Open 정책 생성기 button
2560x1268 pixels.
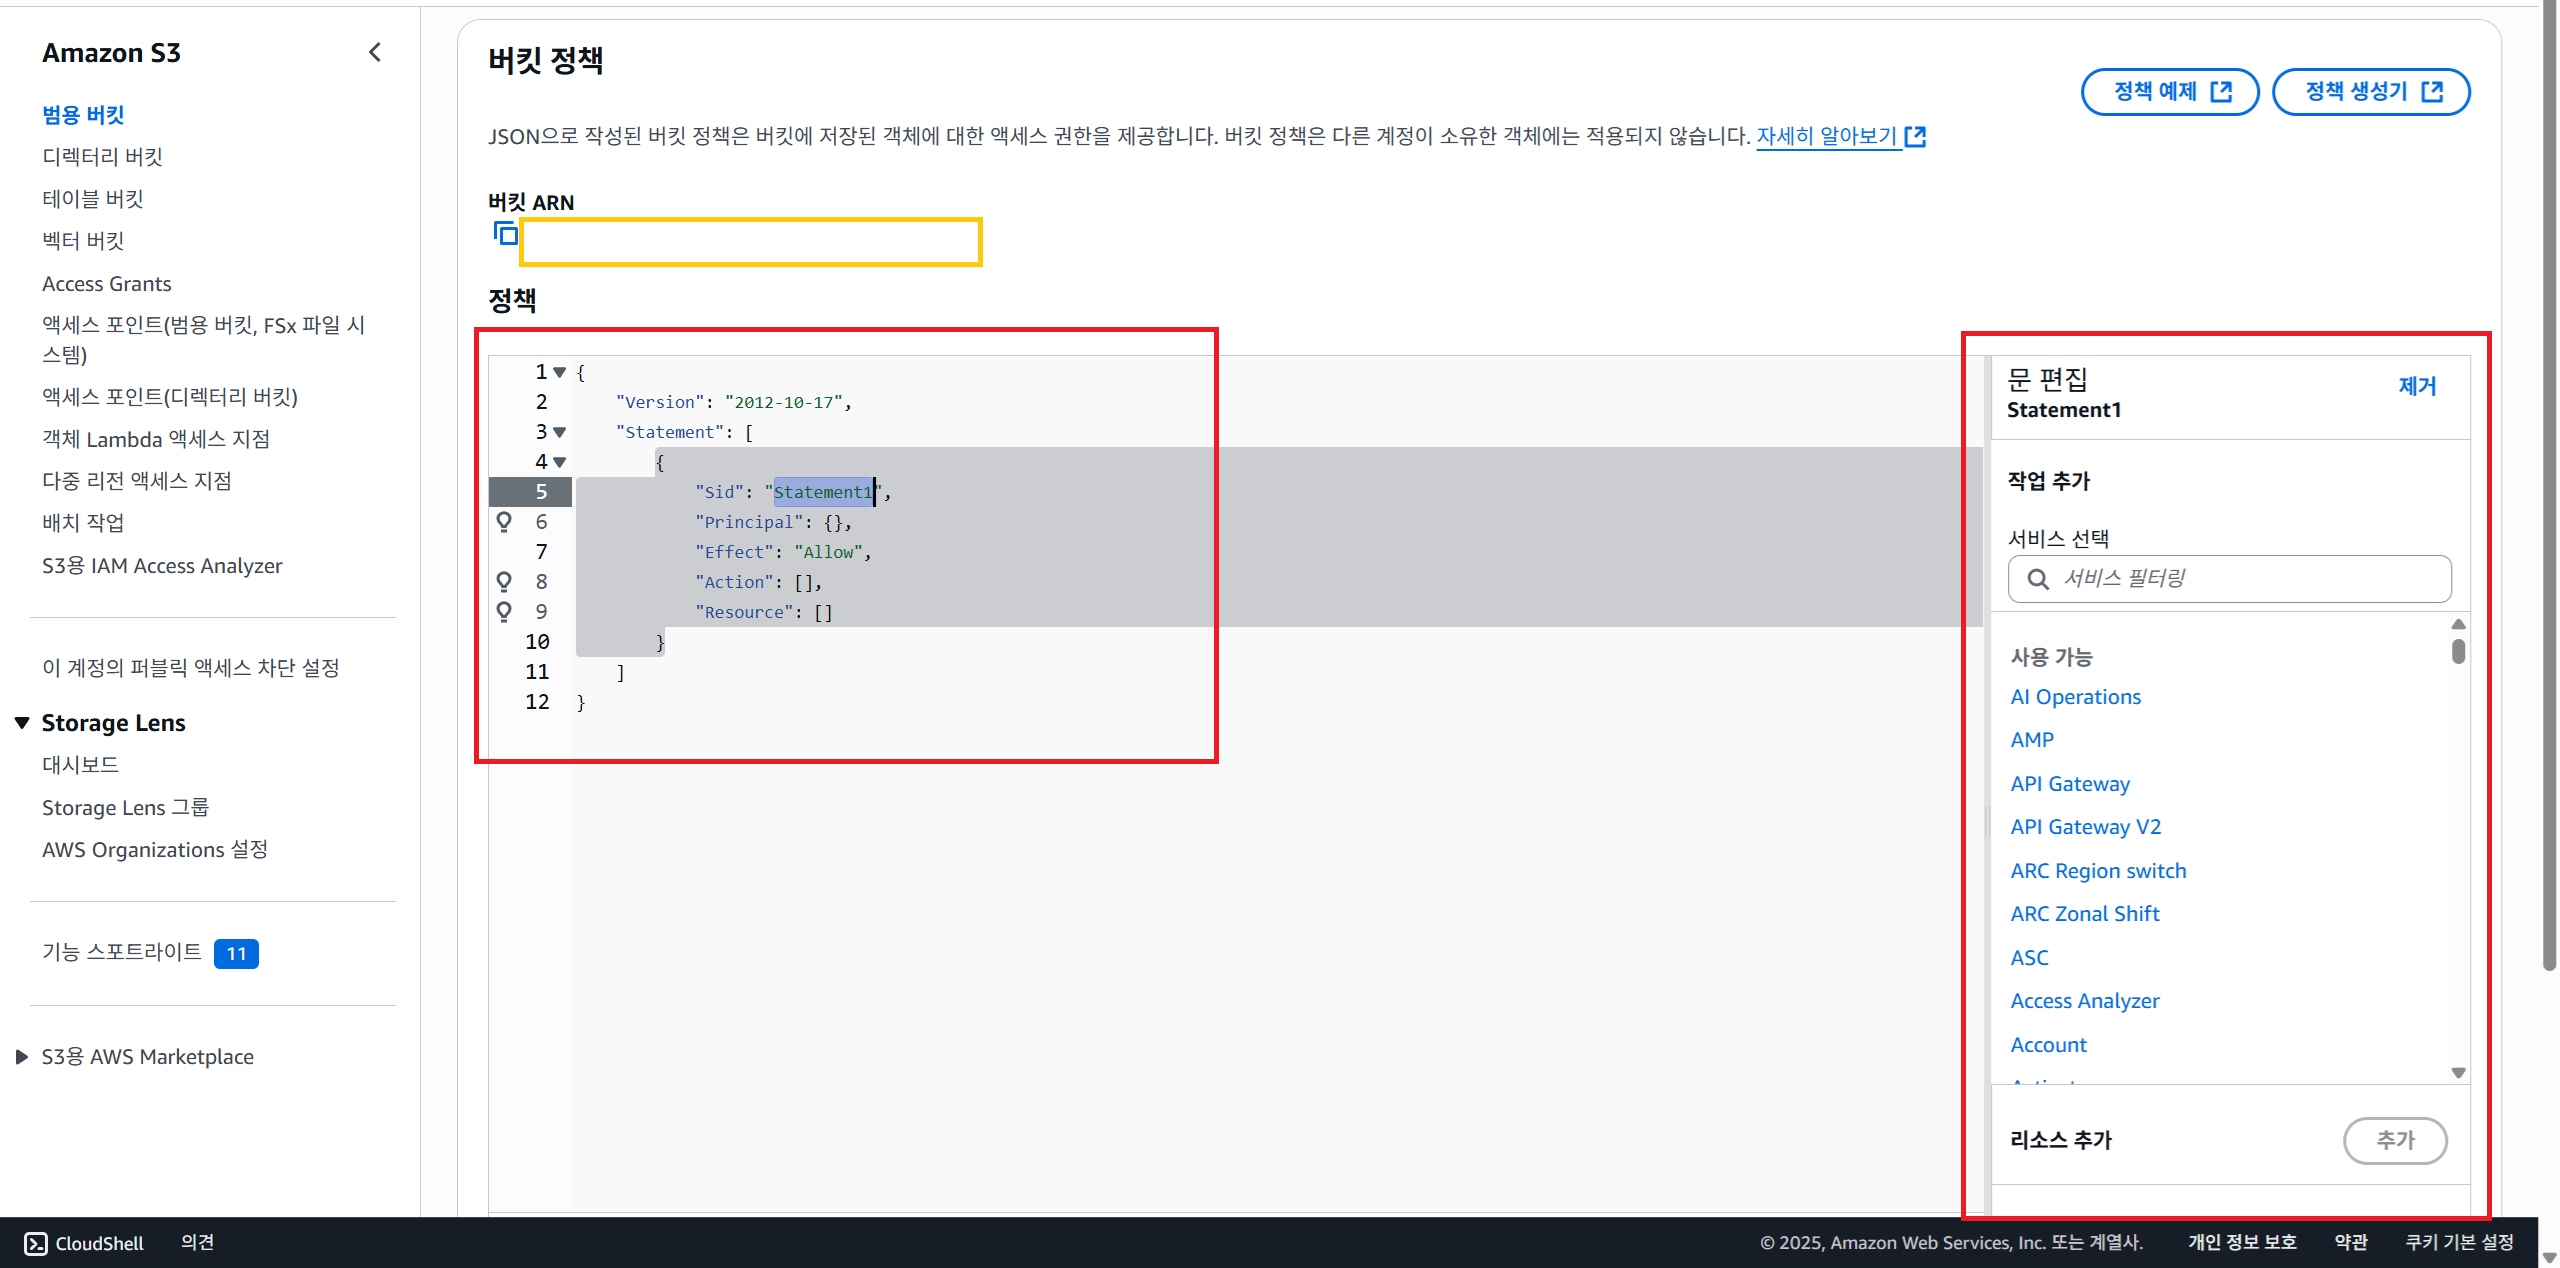(x=2371, y=92)
